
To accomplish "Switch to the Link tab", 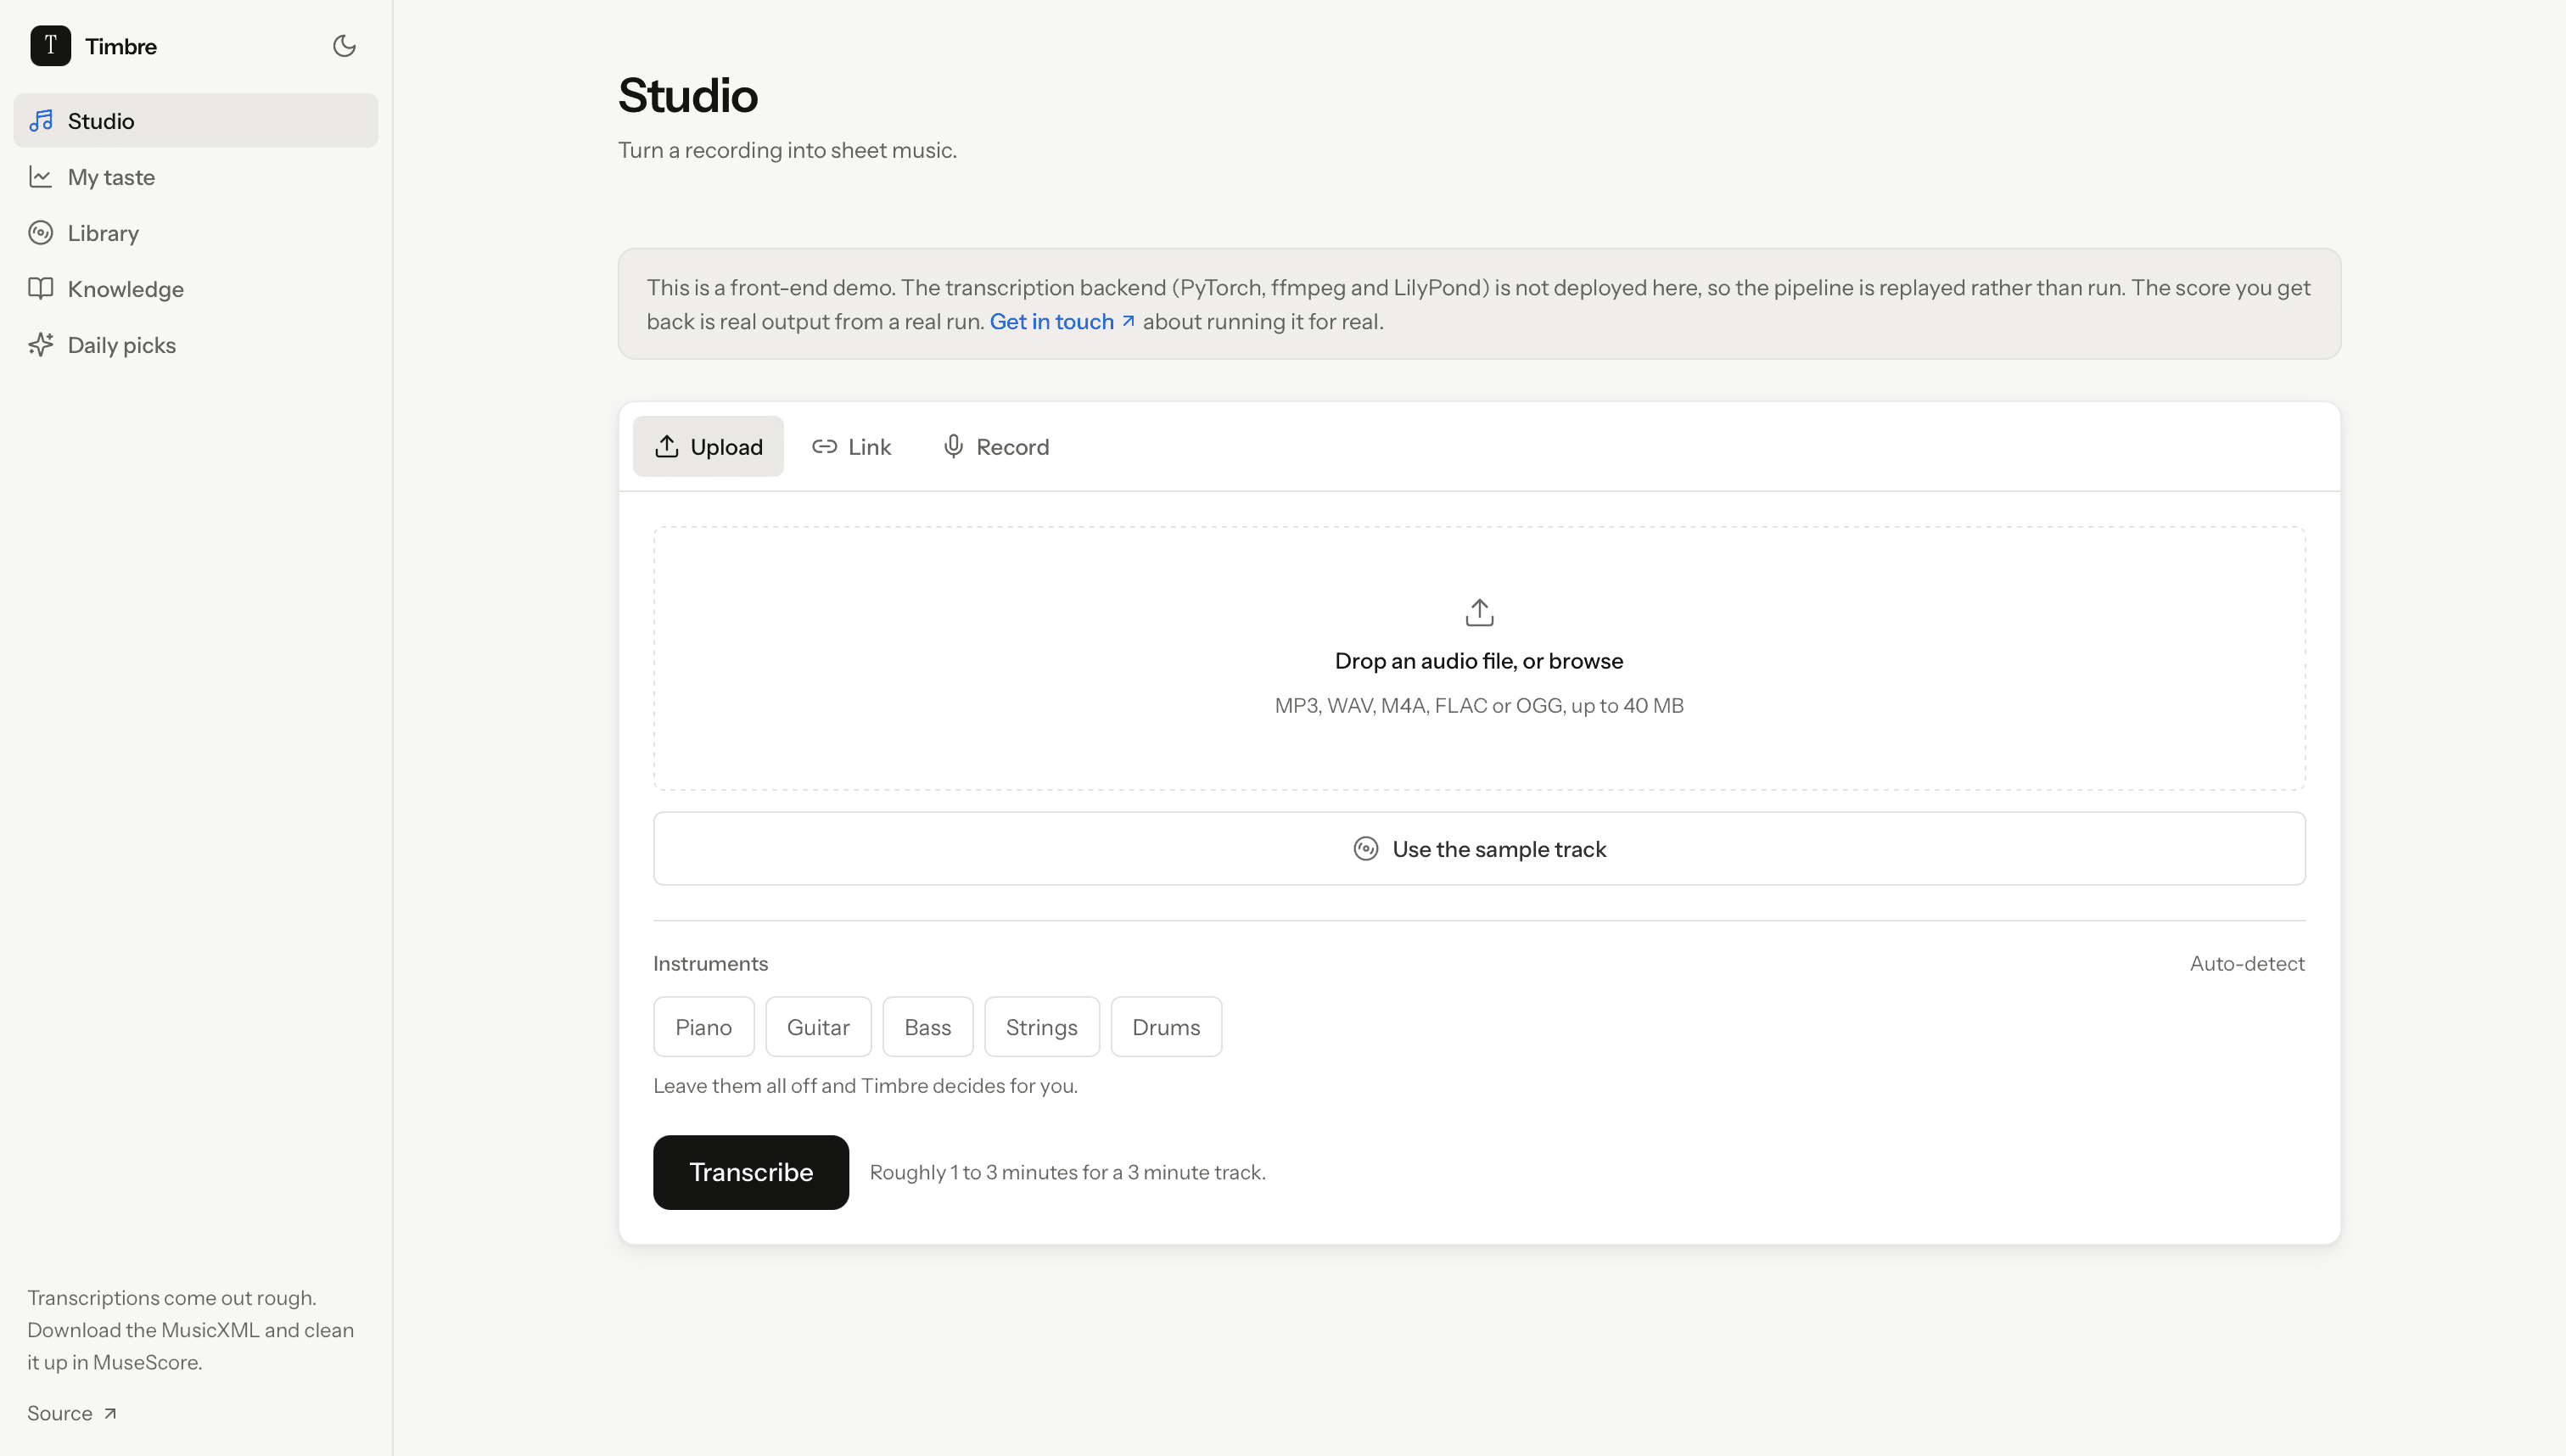I will point(851,447).
